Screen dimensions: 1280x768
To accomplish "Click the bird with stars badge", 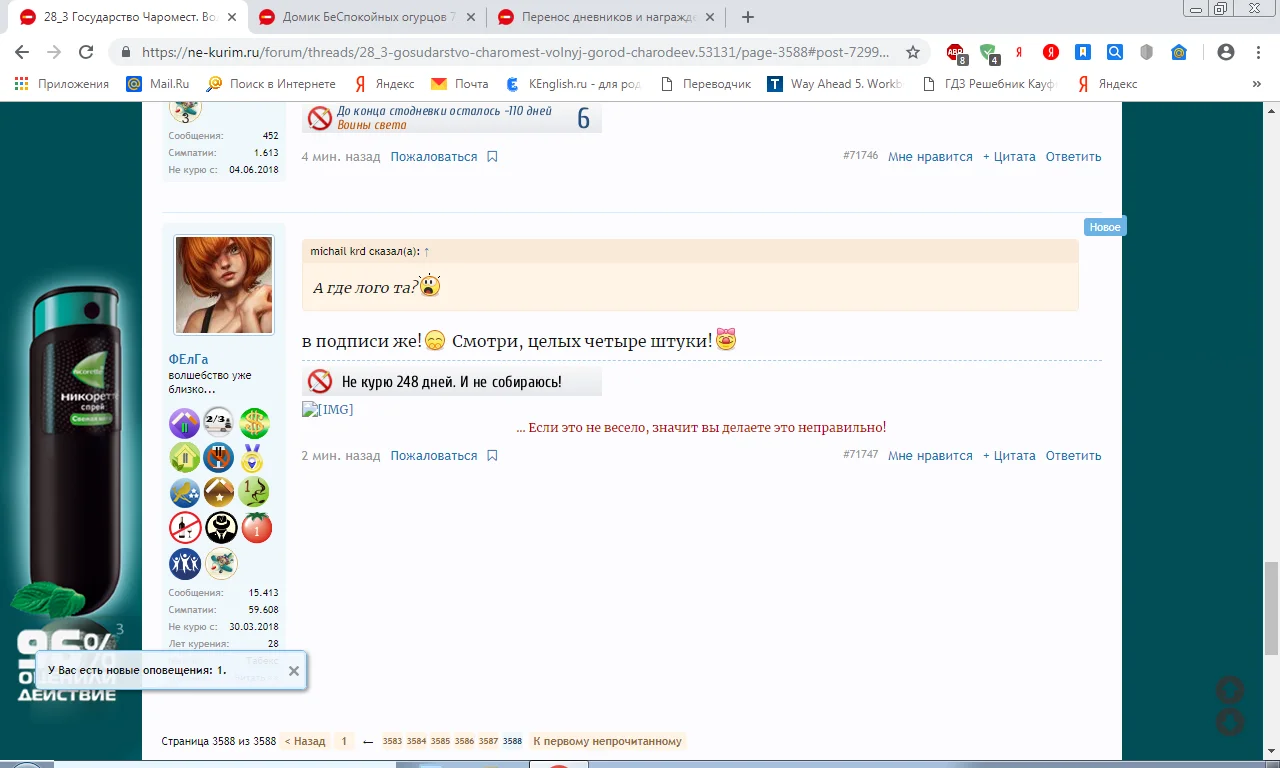I will (x=185, y=493).
